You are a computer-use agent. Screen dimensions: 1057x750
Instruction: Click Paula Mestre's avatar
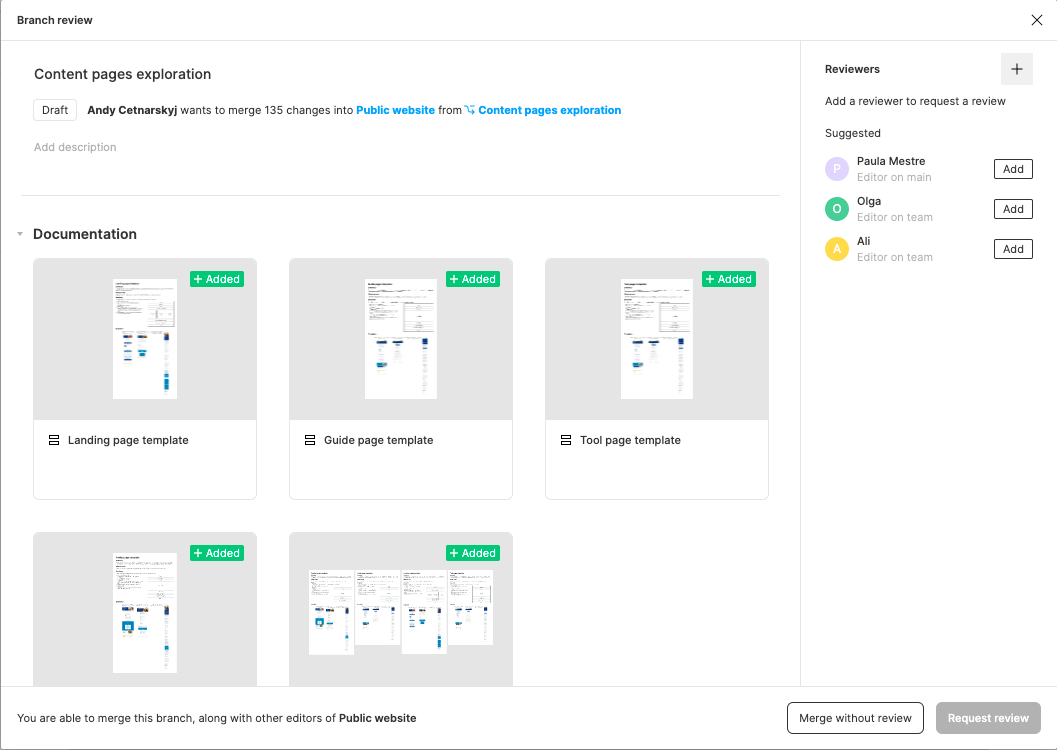point(836,169)
